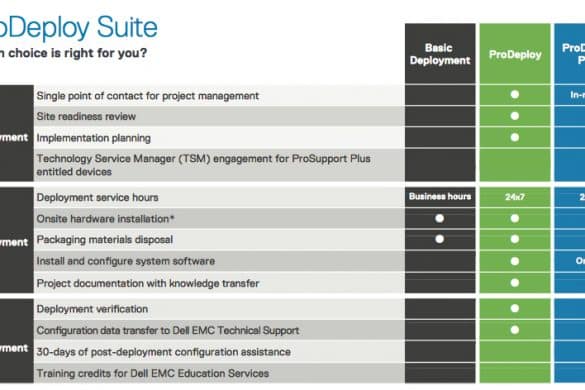Click the blue ProDeploy Plus column header
This screenshot has height=390, width=585.
pos(570,54)
